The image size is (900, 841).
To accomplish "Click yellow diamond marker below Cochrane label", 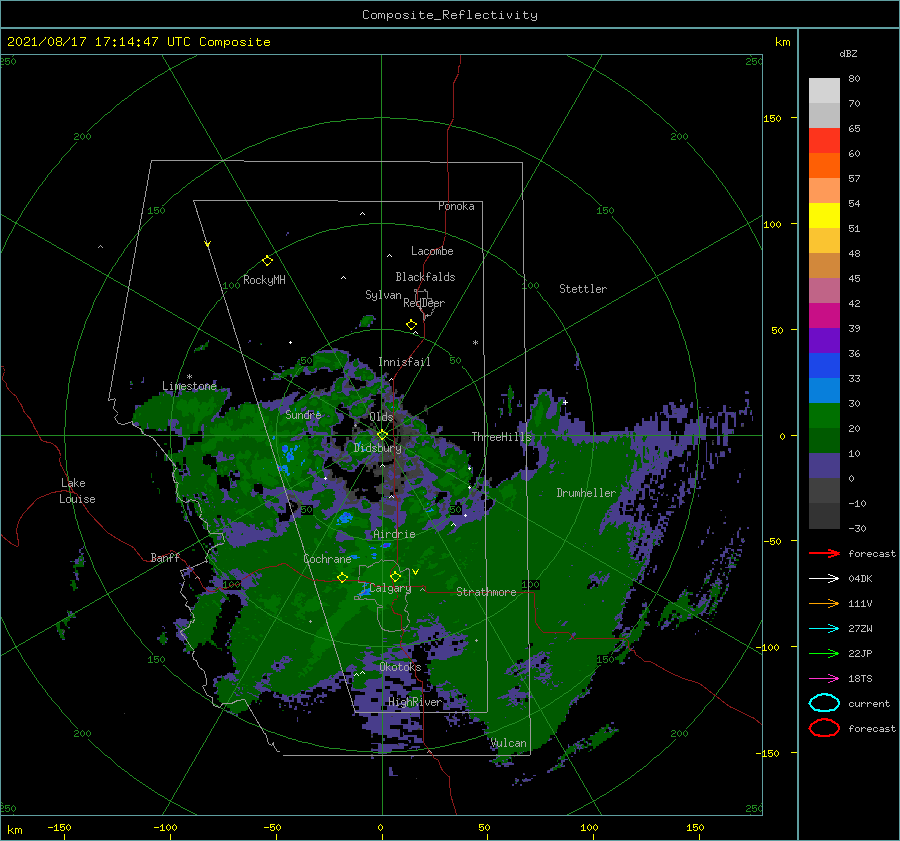I will tap(342, 577).
